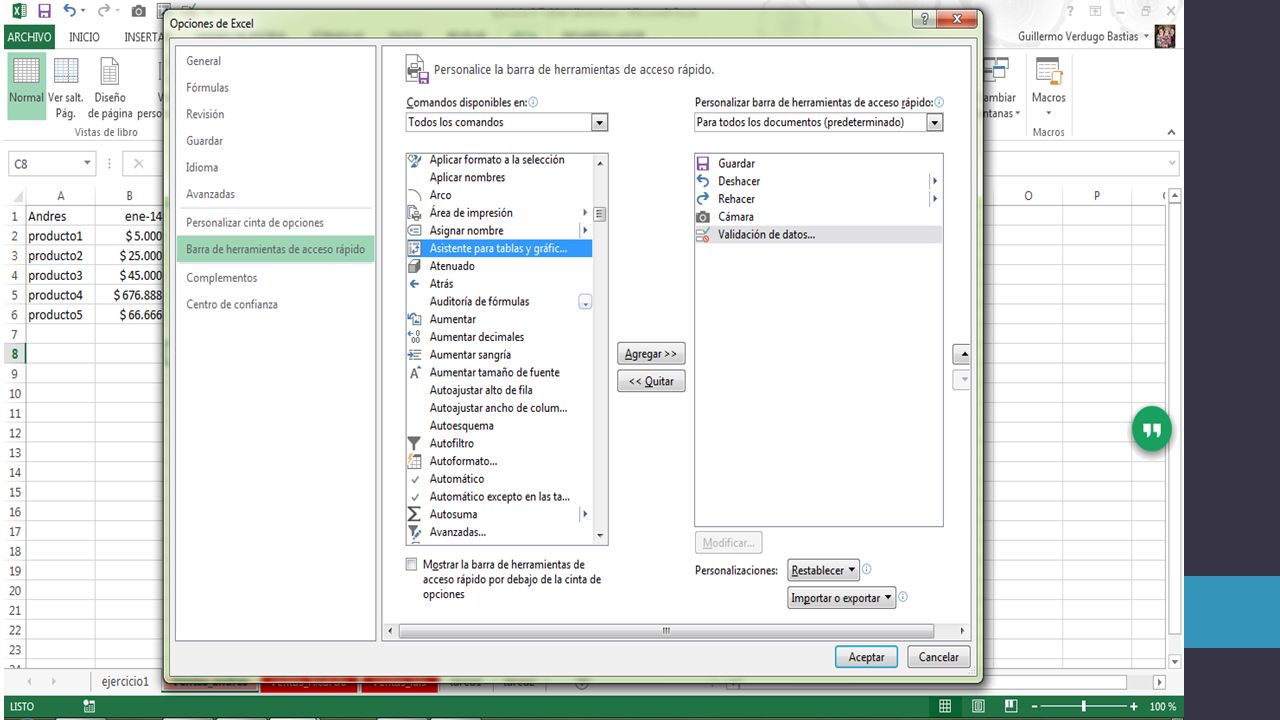Viewport: 1280px width, 720px height.
Task: Open Ver salt. Pág. view icon
Action: click(x=66, y=88)
